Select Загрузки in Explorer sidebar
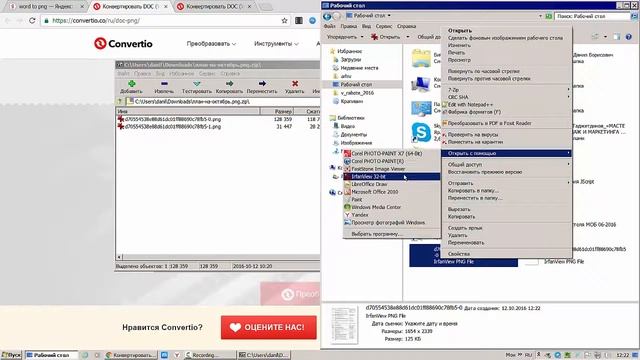The height and width of the screenshot is (360, 640). pos(350,59)
